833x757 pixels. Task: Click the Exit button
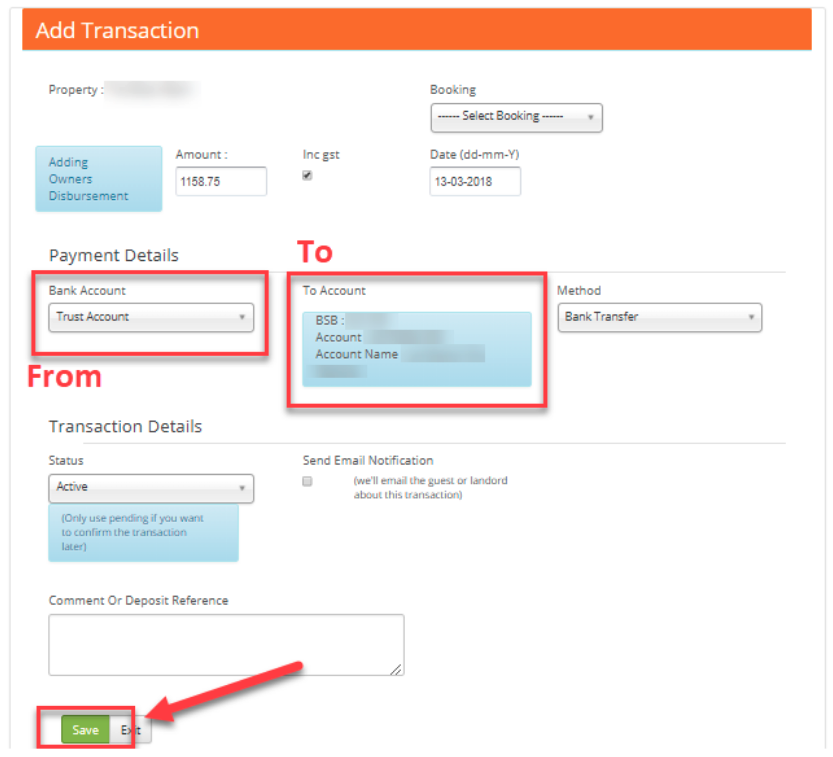pyautogui.click(x=129, y=729)
